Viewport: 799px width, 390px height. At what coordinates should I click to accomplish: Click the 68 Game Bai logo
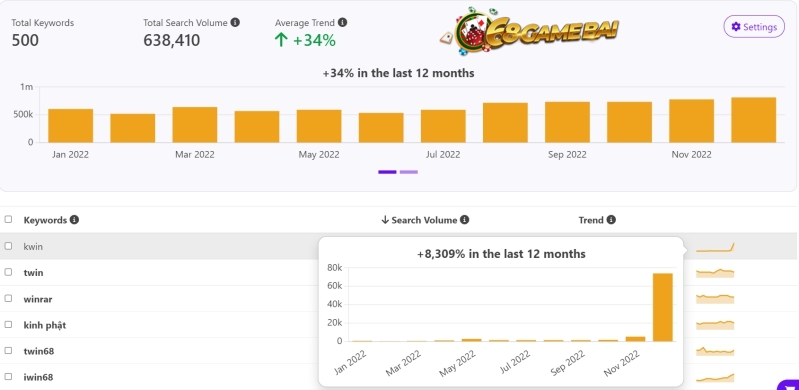tap(529, 32)
